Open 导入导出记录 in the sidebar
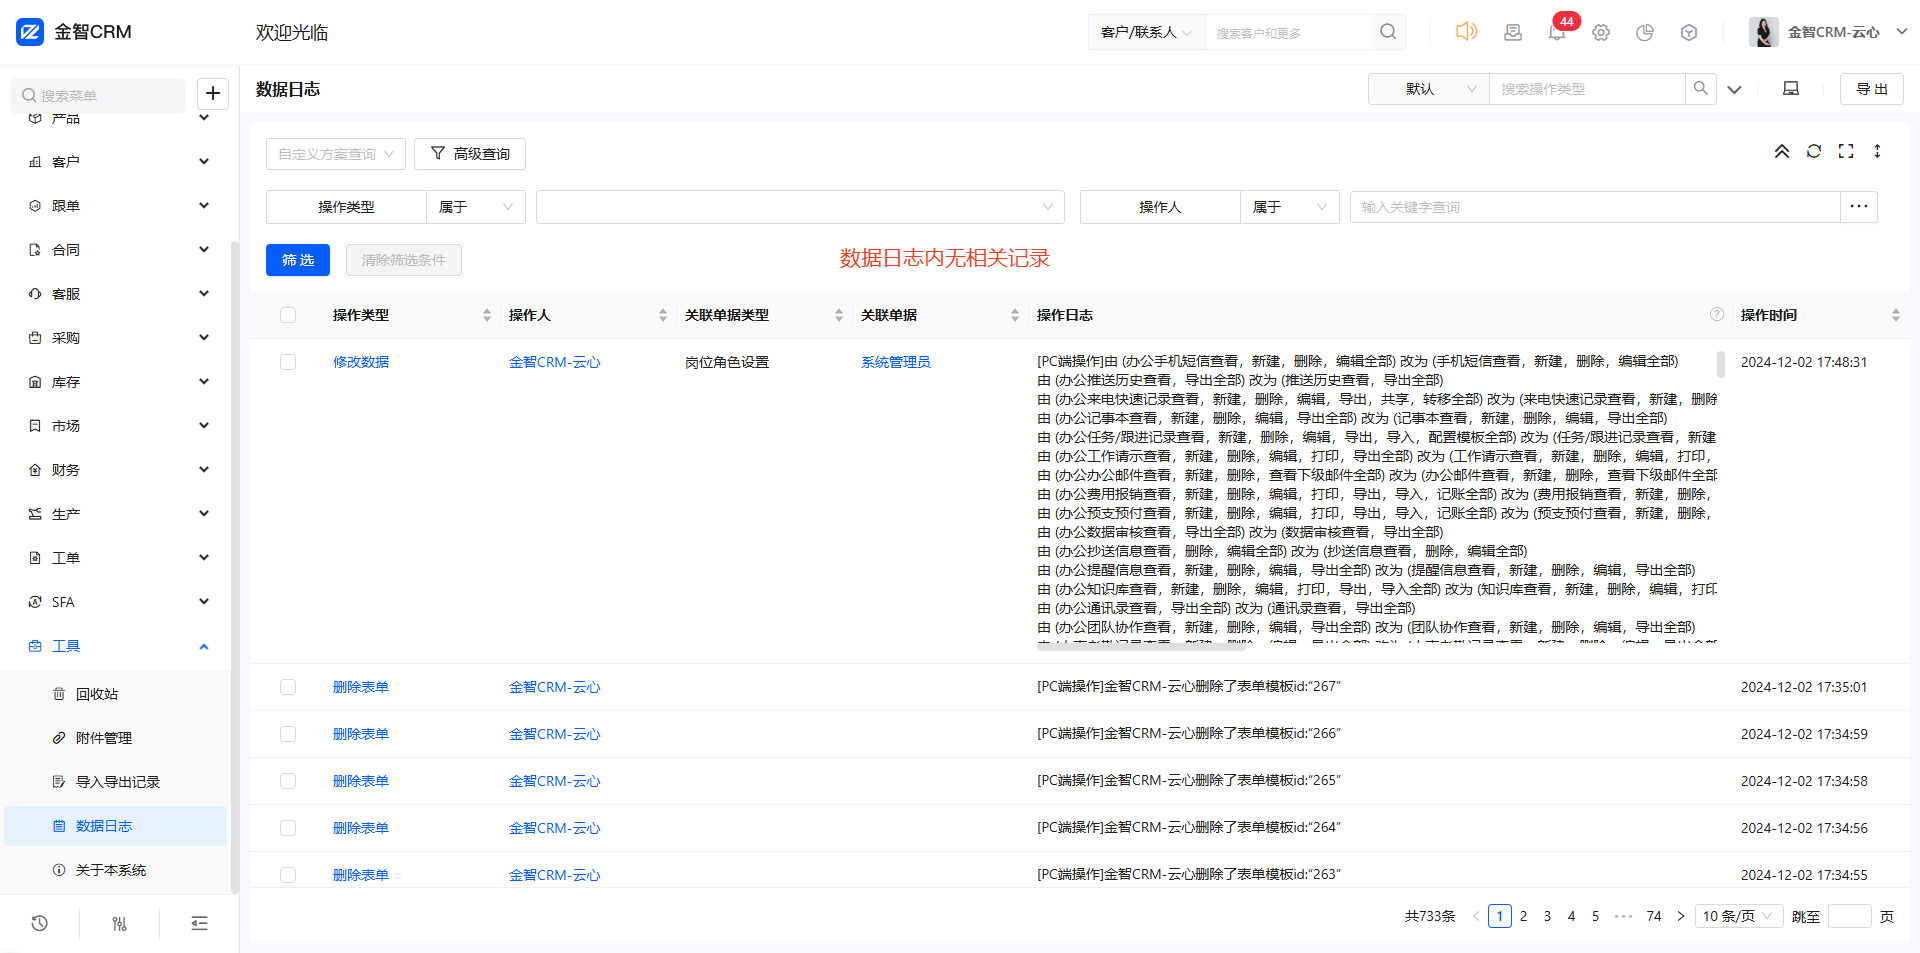 point(117,782)
